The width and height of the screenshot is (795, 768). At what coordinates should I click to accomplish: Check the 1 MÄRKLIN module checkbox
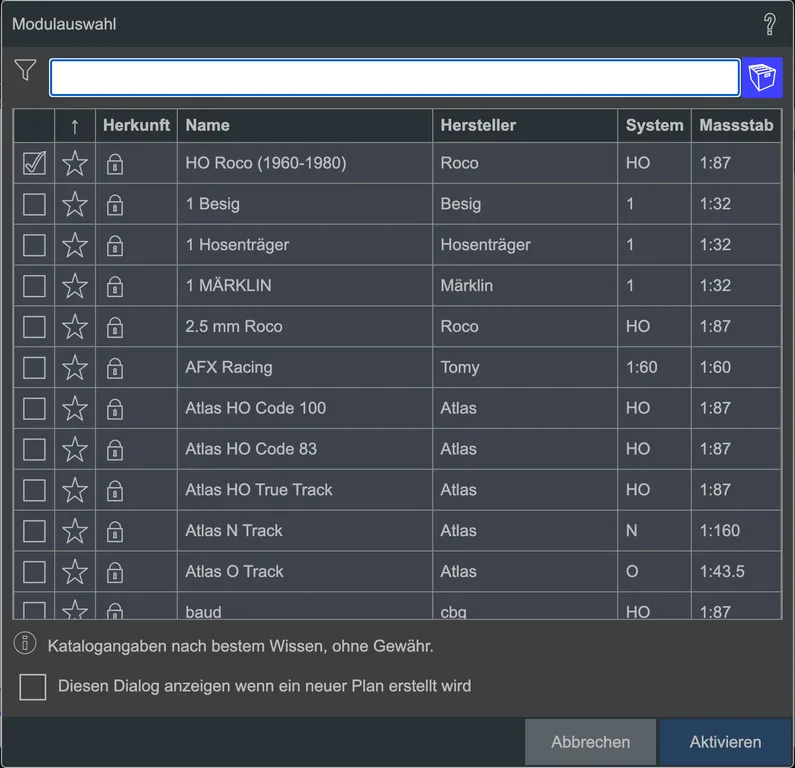[x=34, y=286]
